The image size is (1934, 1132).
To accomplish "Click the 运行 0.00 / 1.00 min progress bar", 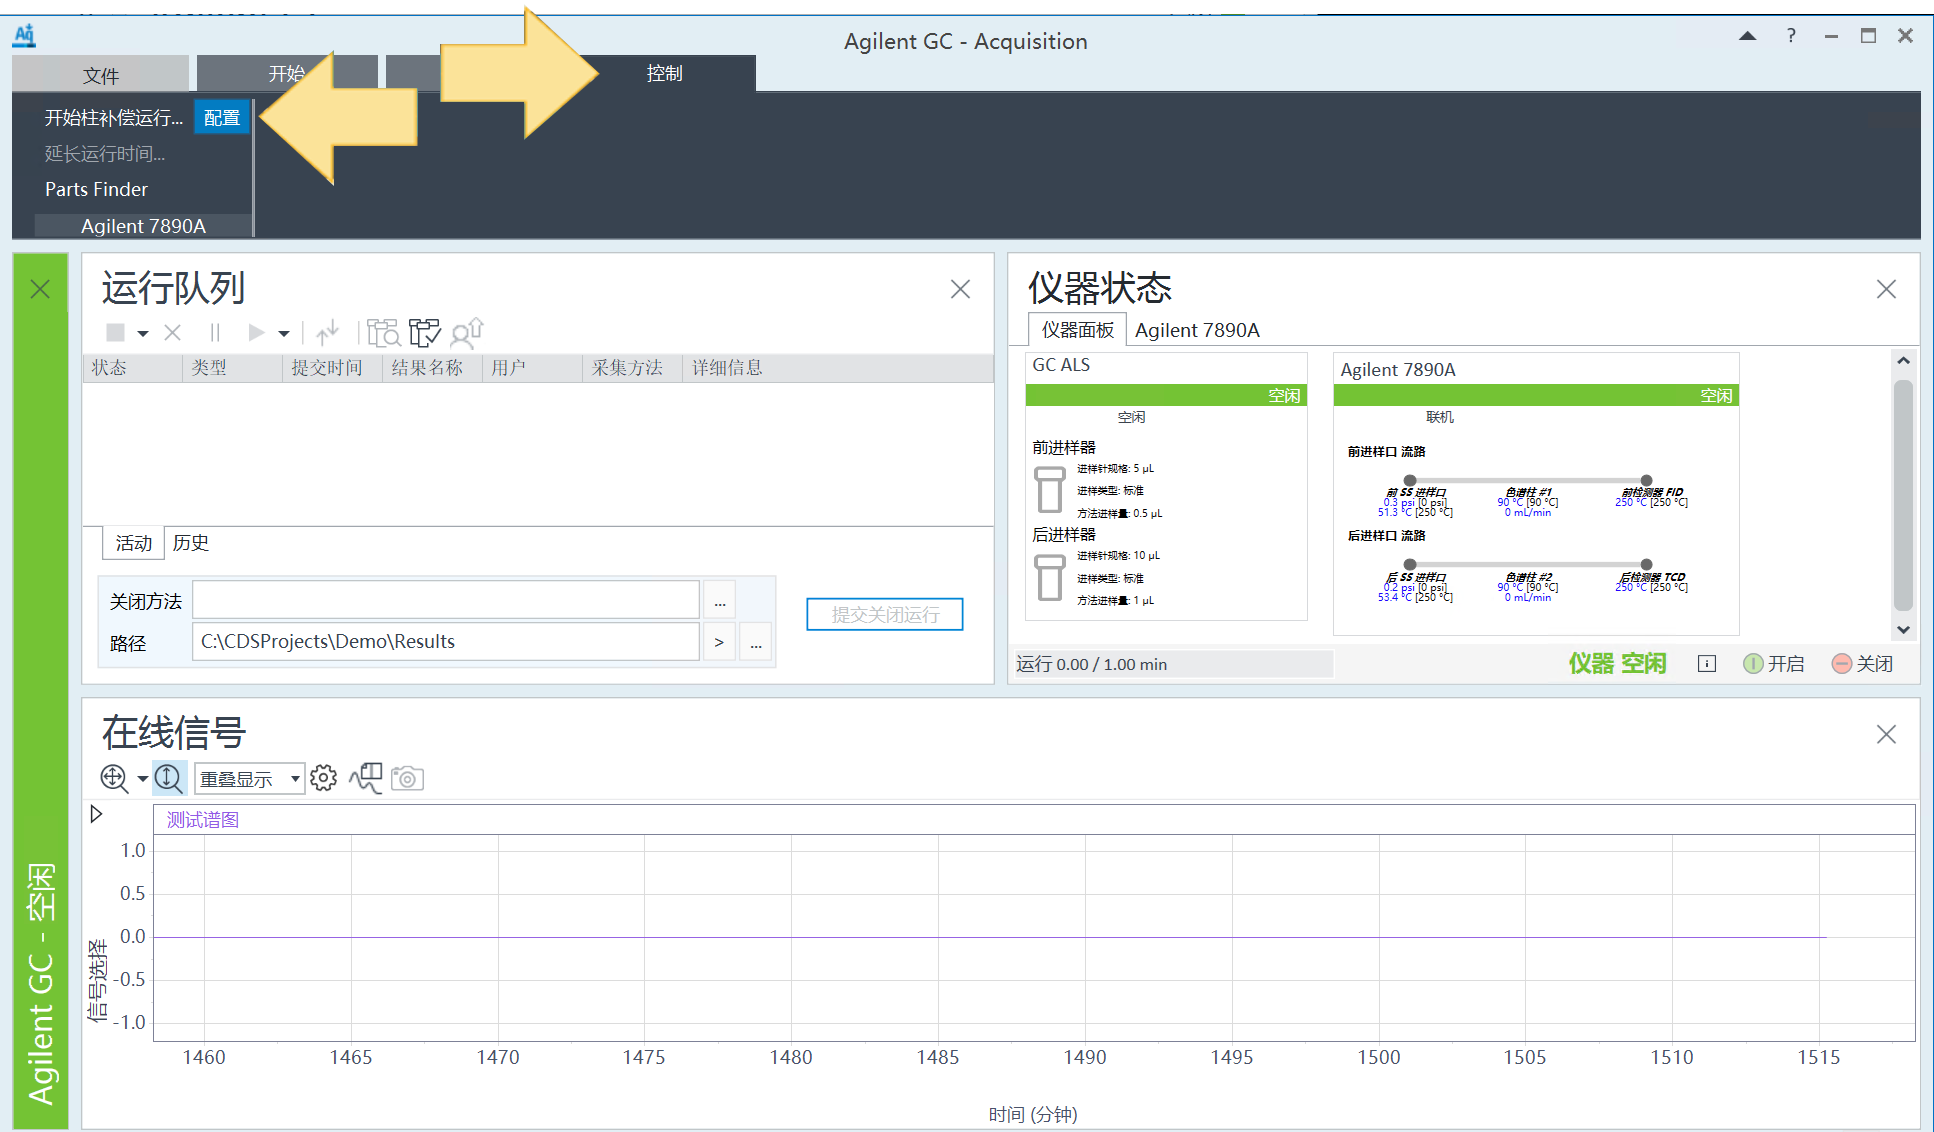I will 1172,664.
